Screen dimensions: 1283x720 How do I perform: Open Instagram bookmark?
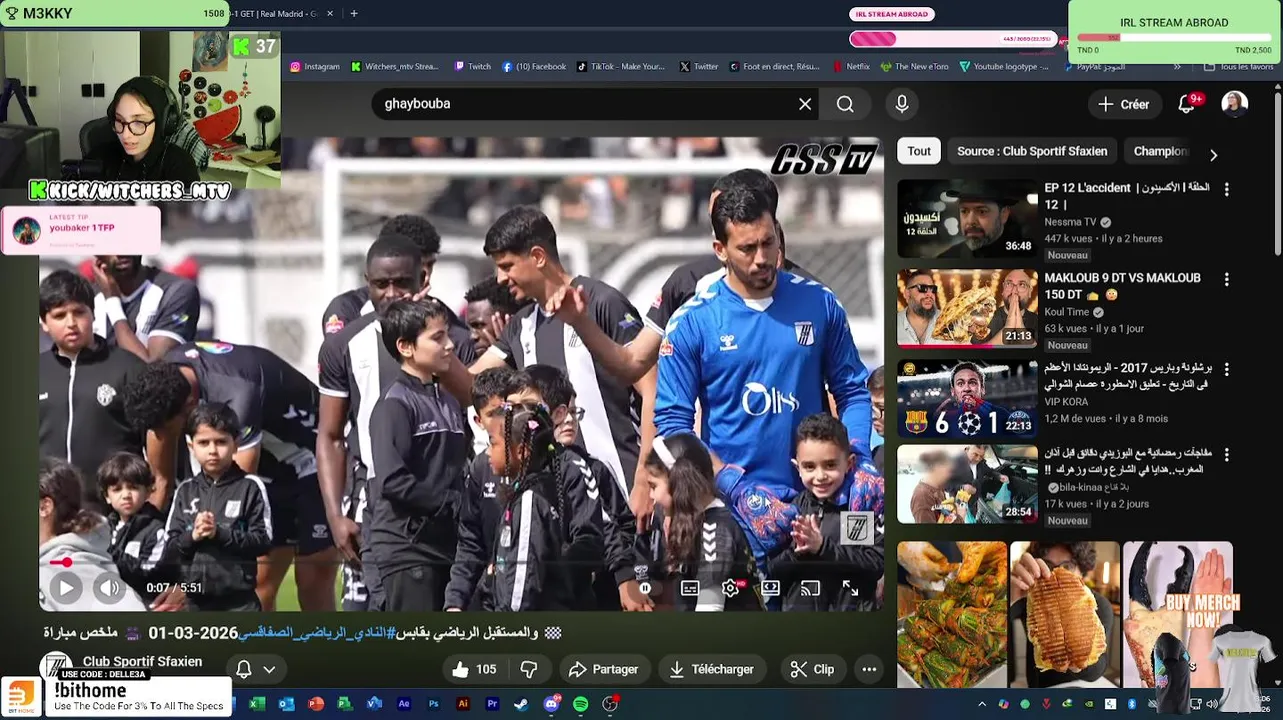click(x=315, y=67)
